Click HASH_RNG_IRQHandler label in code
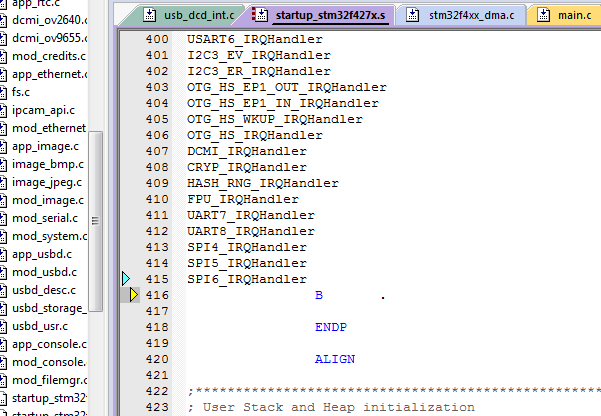601x416 pixels. click(x=263, y=183)
